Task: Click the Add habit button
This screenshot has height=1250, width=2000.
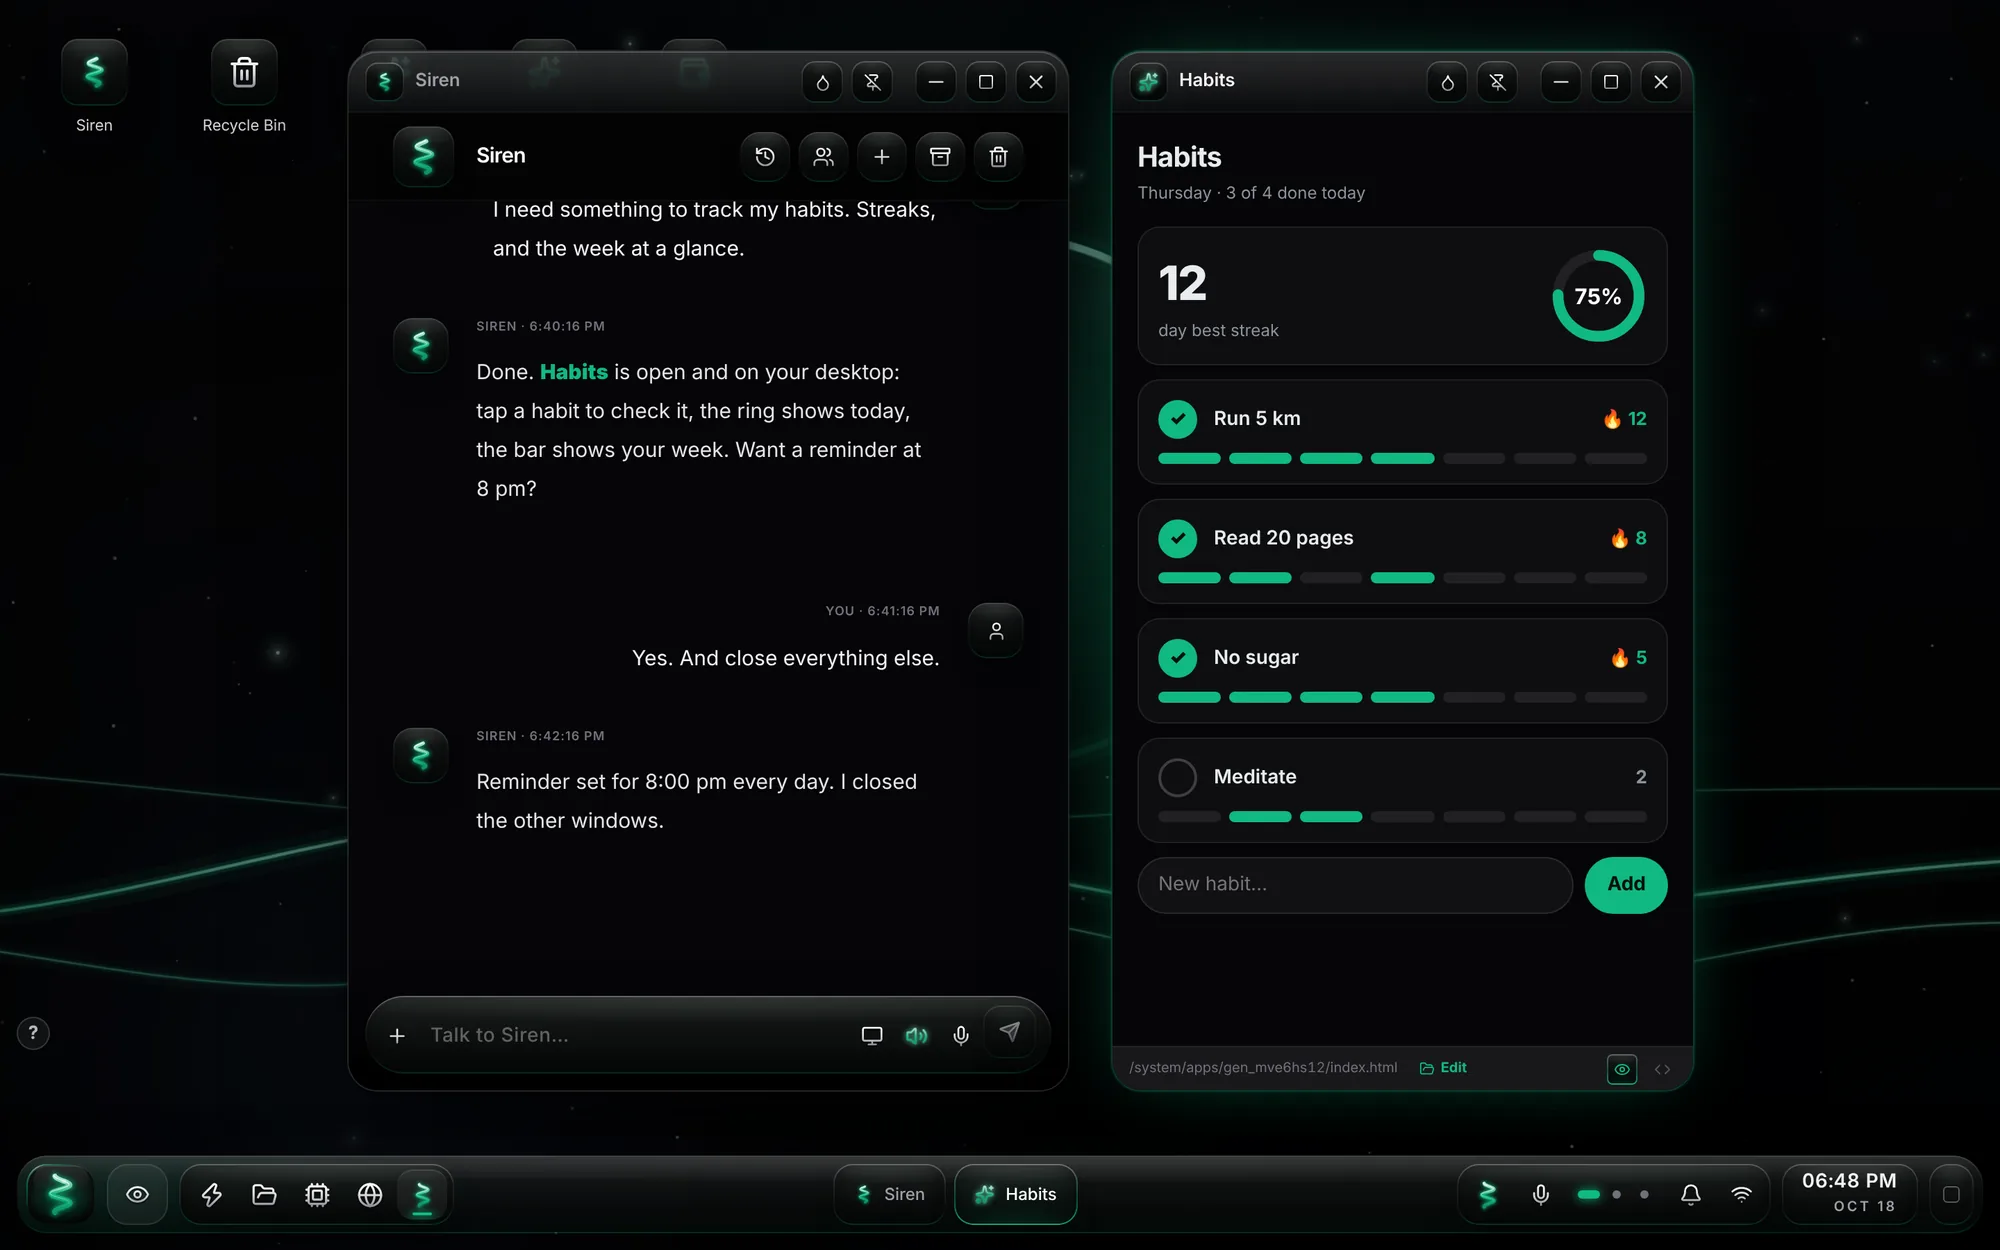Action: tap(1626, 884)
